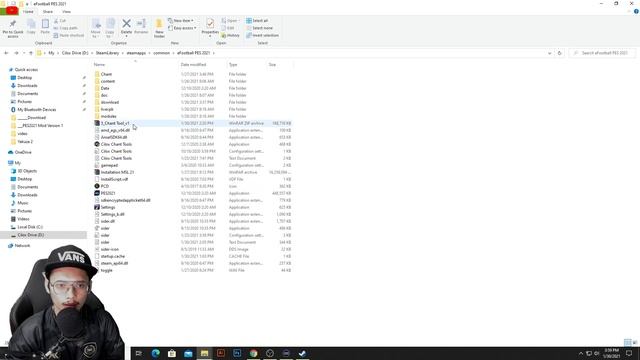Open 3D Objects in navigation pane
The image size is (640, 360).
27,171
